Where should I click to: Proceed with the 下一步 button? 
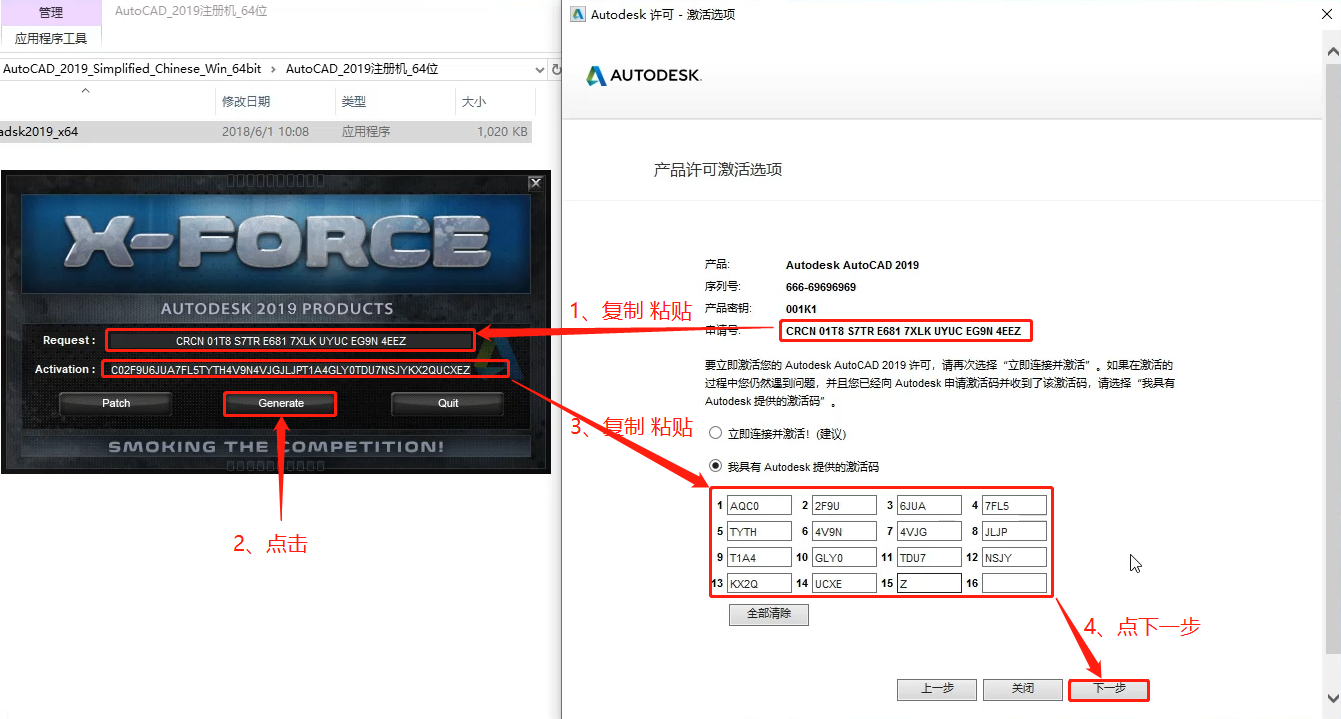1109,689
